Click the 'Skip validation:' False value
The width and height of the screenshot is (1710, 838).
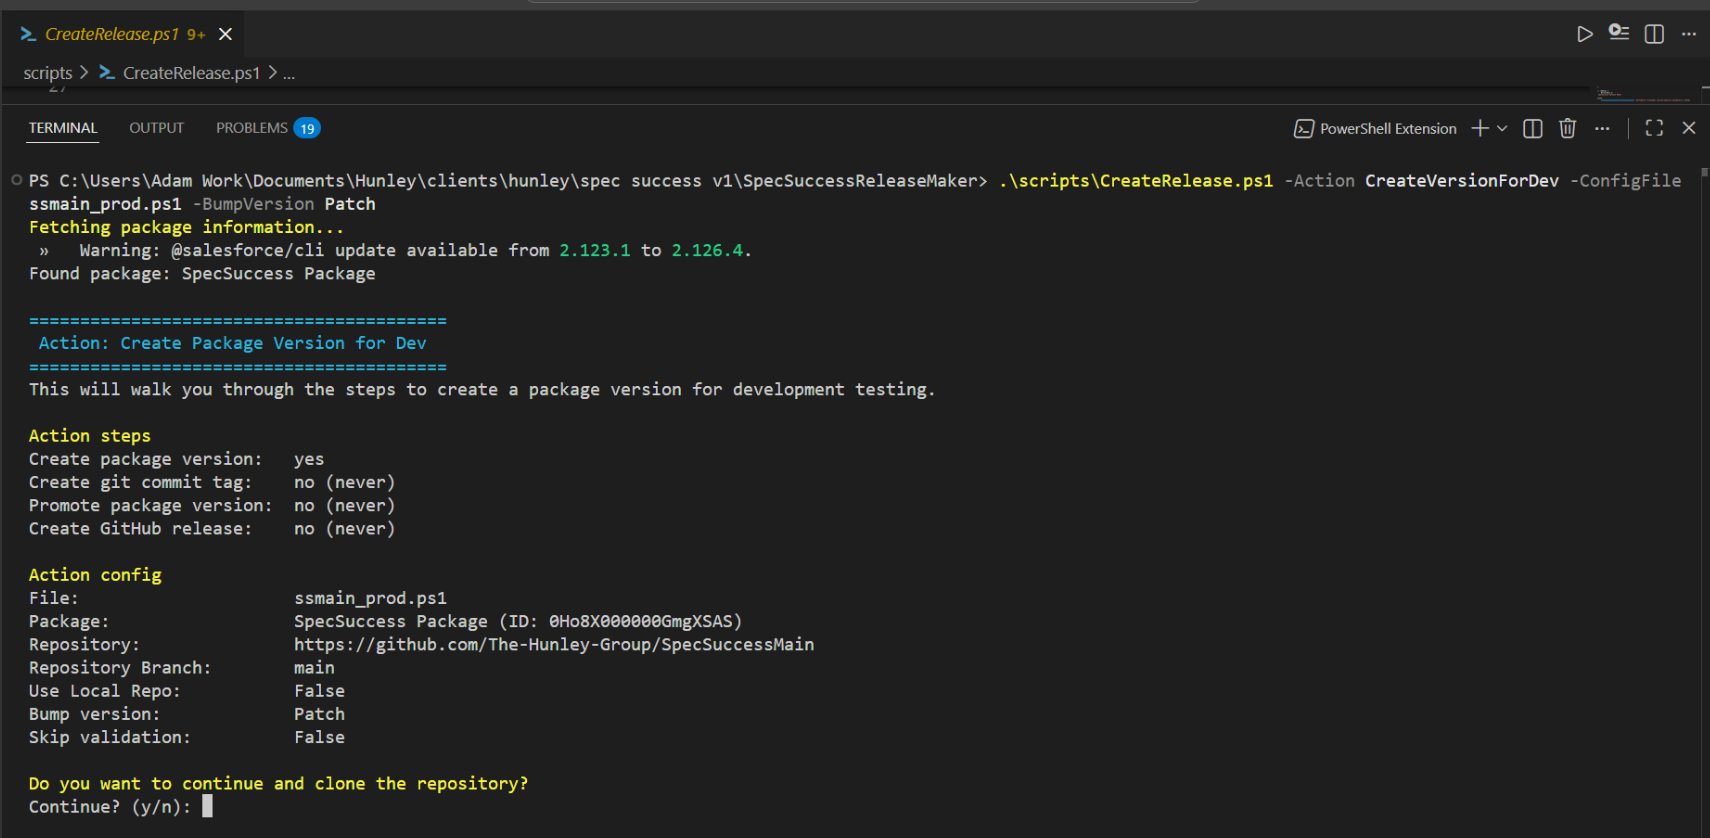(319, 737)
